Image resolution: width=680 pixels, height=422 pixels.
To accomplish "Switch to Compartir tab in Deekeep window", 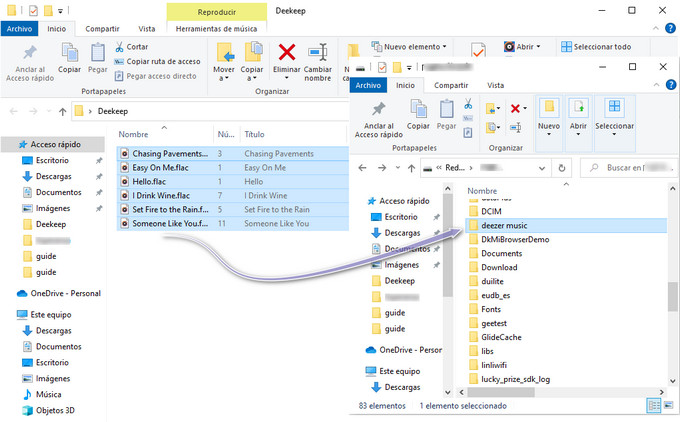I will 102,29.
